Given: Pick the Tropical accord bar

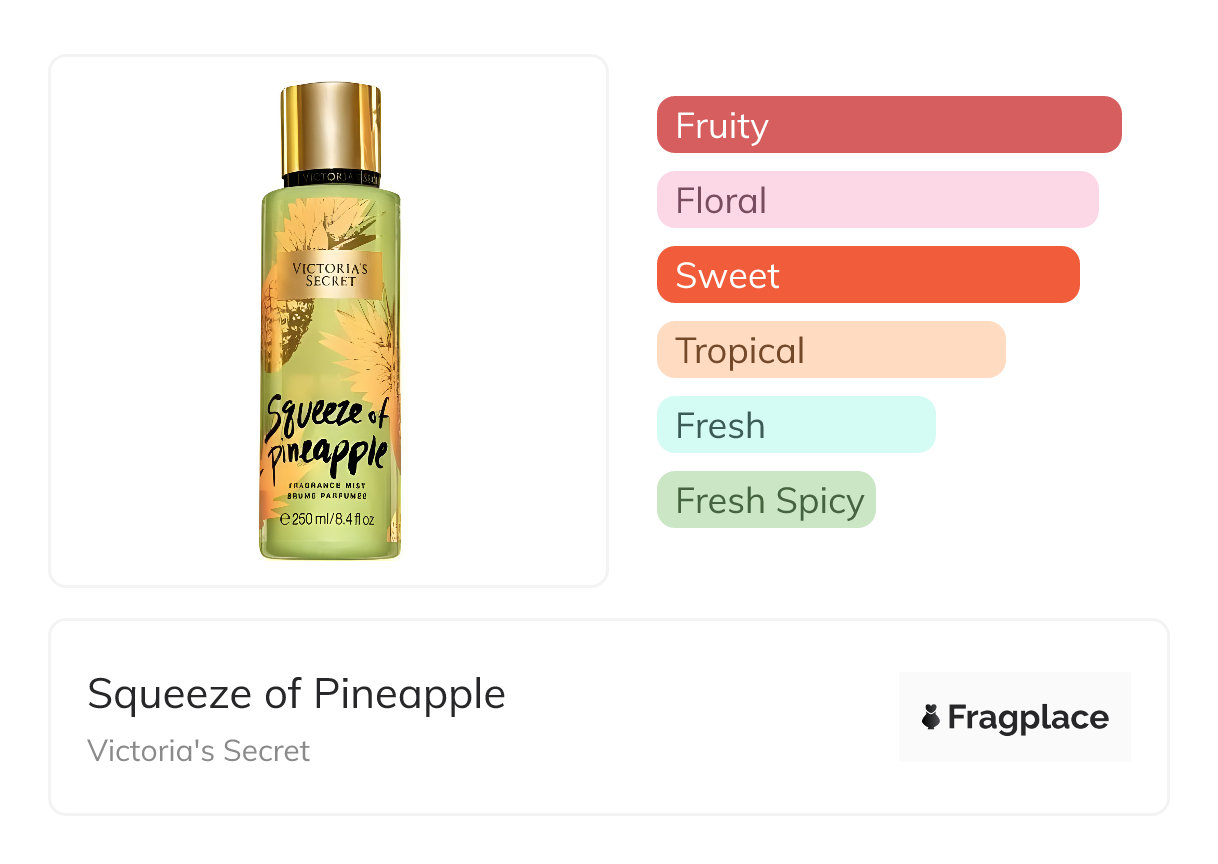Looking at the screenshot, I should (830, 350).
